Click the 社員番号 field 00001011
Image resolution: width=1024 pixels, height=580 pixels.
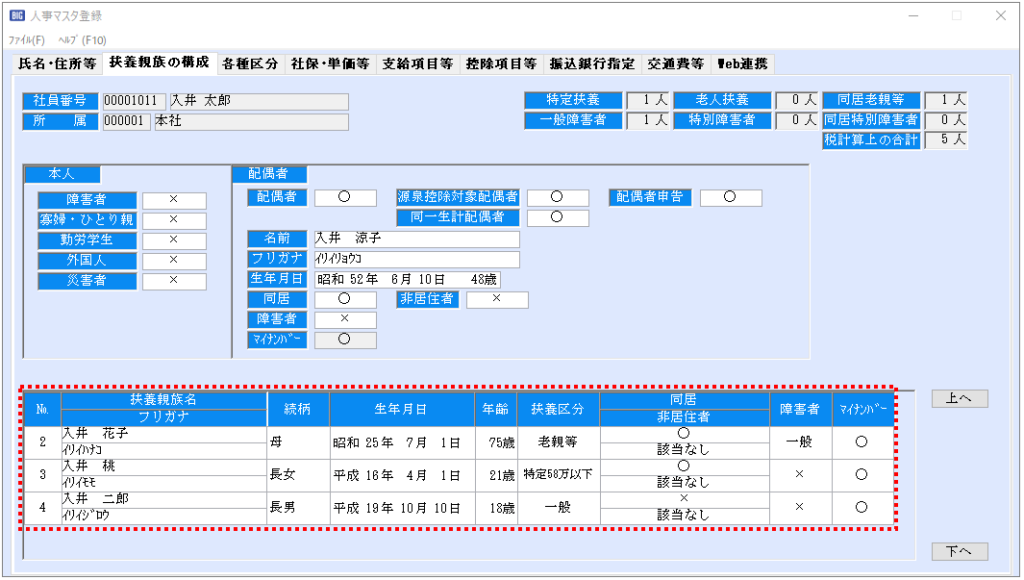(x=134, y=101)
